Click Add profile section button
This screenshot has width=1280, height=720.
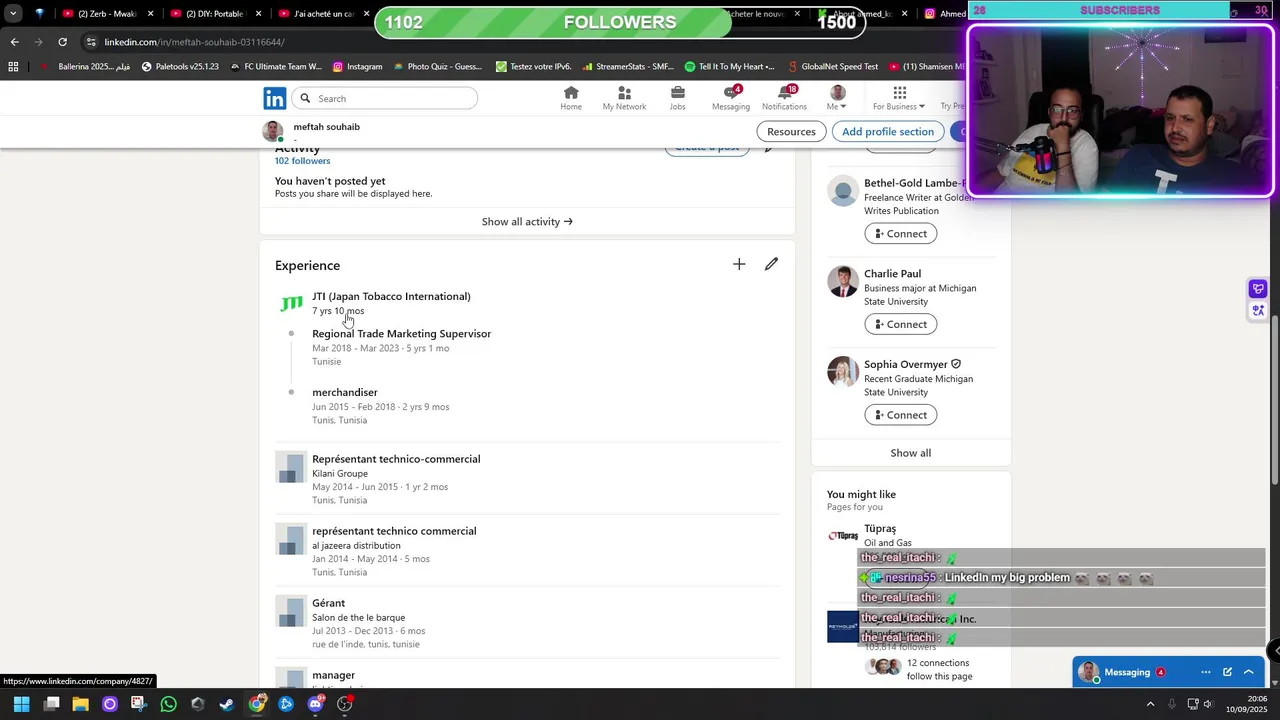click(888, 131)
